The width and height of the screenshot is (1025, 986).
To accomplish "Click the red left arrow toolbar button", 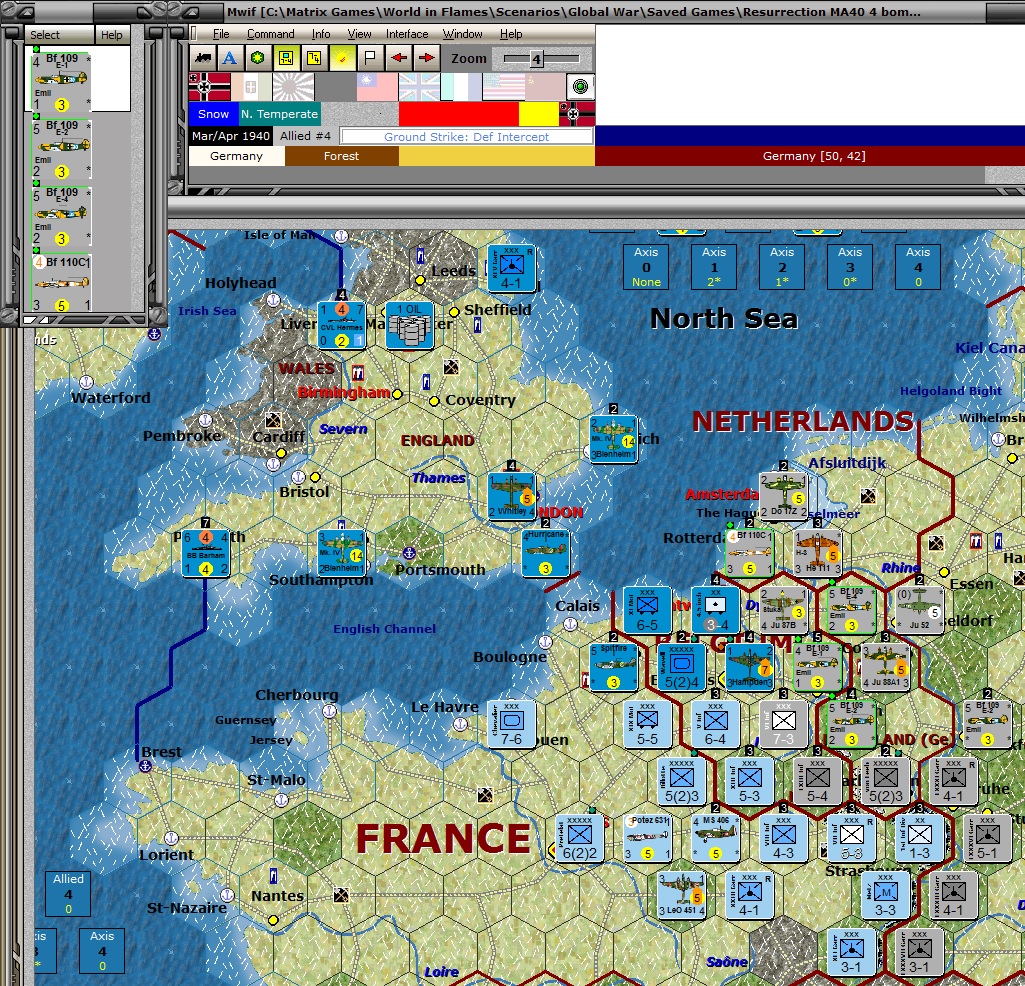I will (398, 58).
